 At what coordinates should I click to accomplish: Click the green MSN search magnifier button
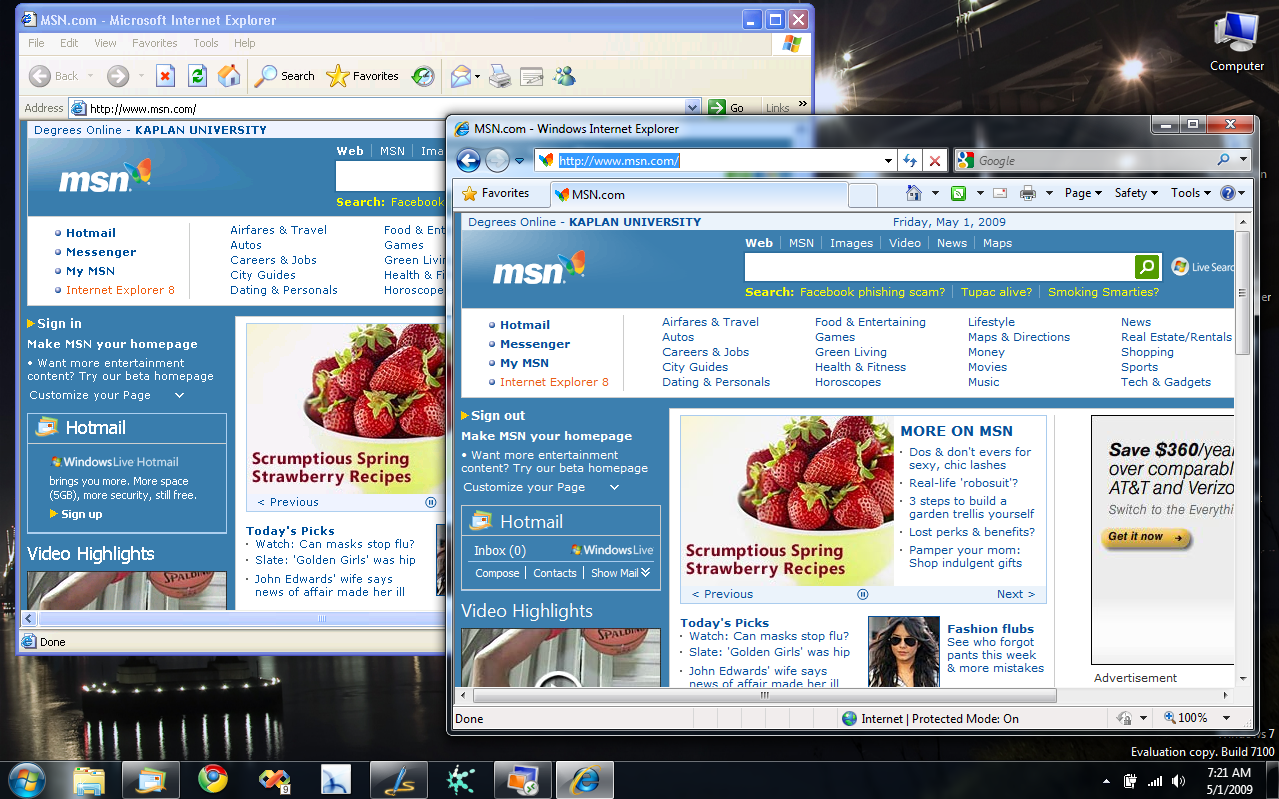1147,267
